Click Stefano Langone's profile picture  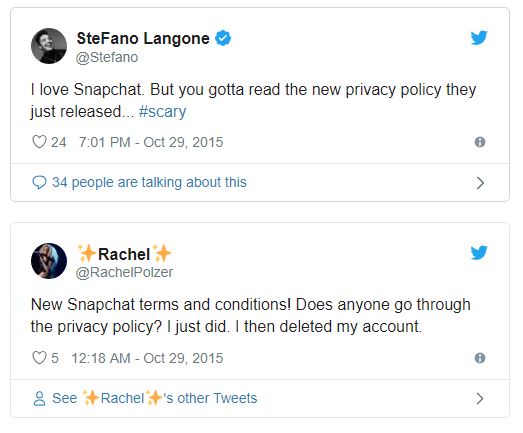click(49, 46)
